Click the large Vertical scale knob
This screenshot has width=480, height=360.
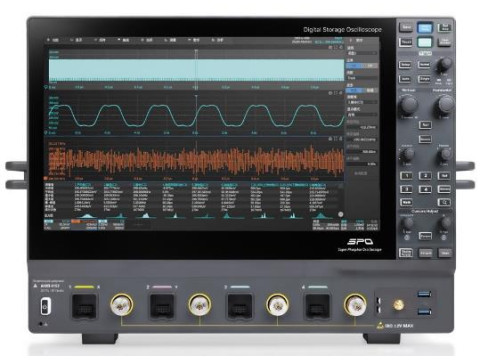pyautogui.click(x=409, y=105)
